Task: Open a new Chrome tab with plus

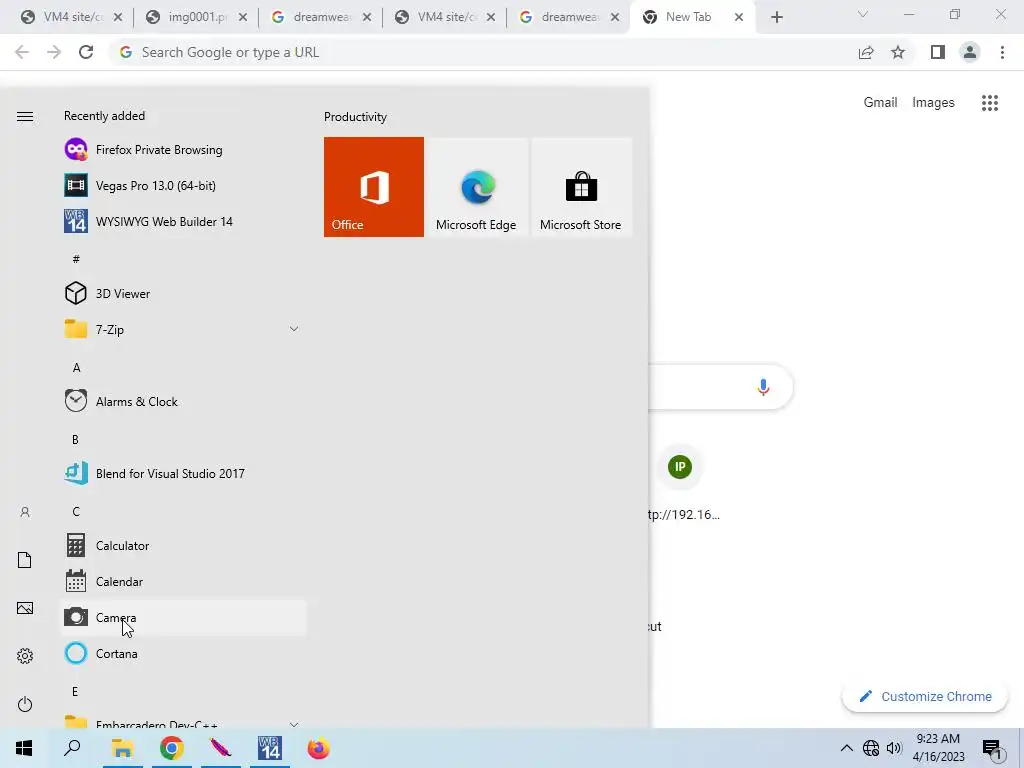Action: coord(776,18)
